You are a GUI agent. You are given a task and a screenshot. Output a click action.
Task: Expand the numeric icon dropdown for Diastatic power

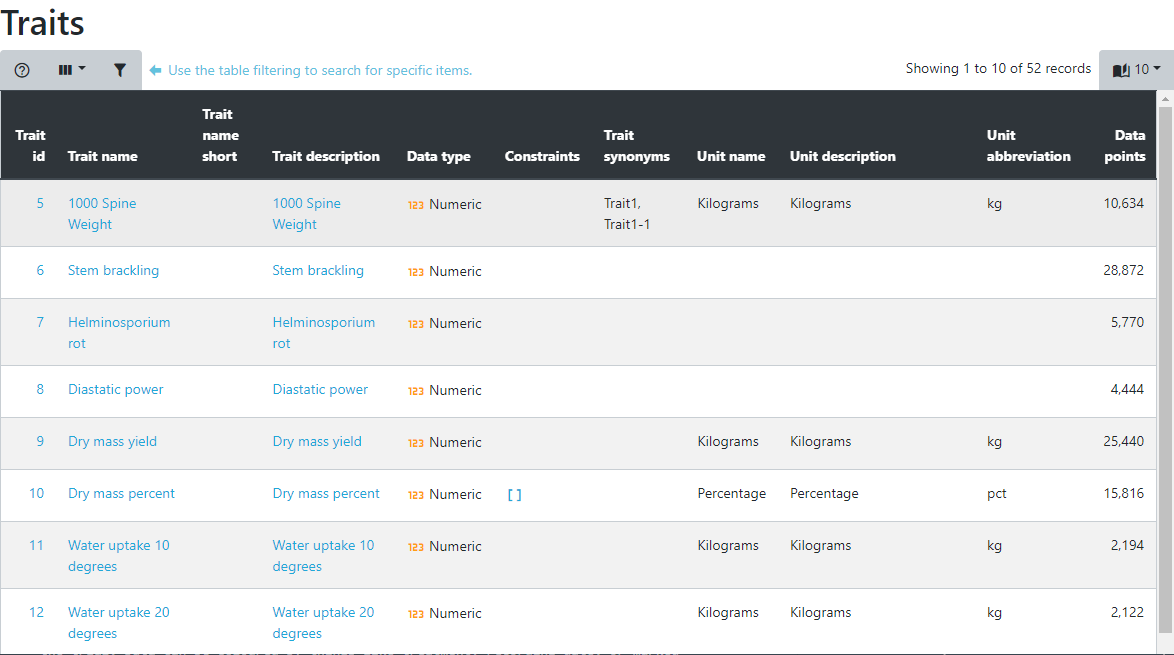(x=414, y=390)
